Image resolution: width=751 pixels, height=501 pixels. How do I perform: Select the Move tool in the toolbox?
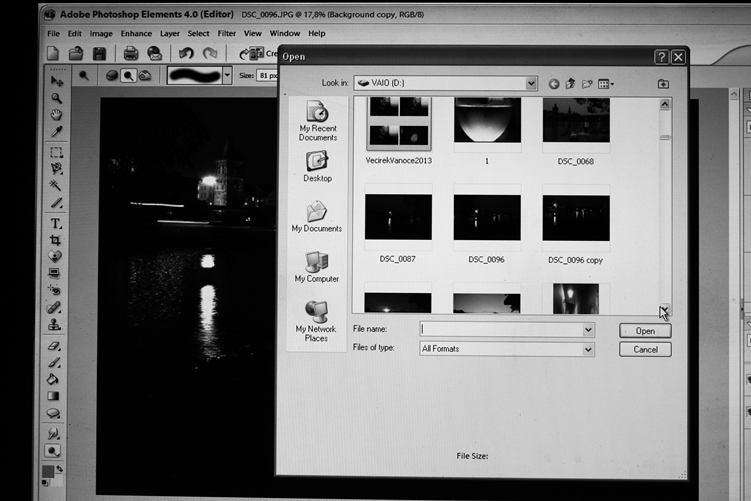coord(57,81)
